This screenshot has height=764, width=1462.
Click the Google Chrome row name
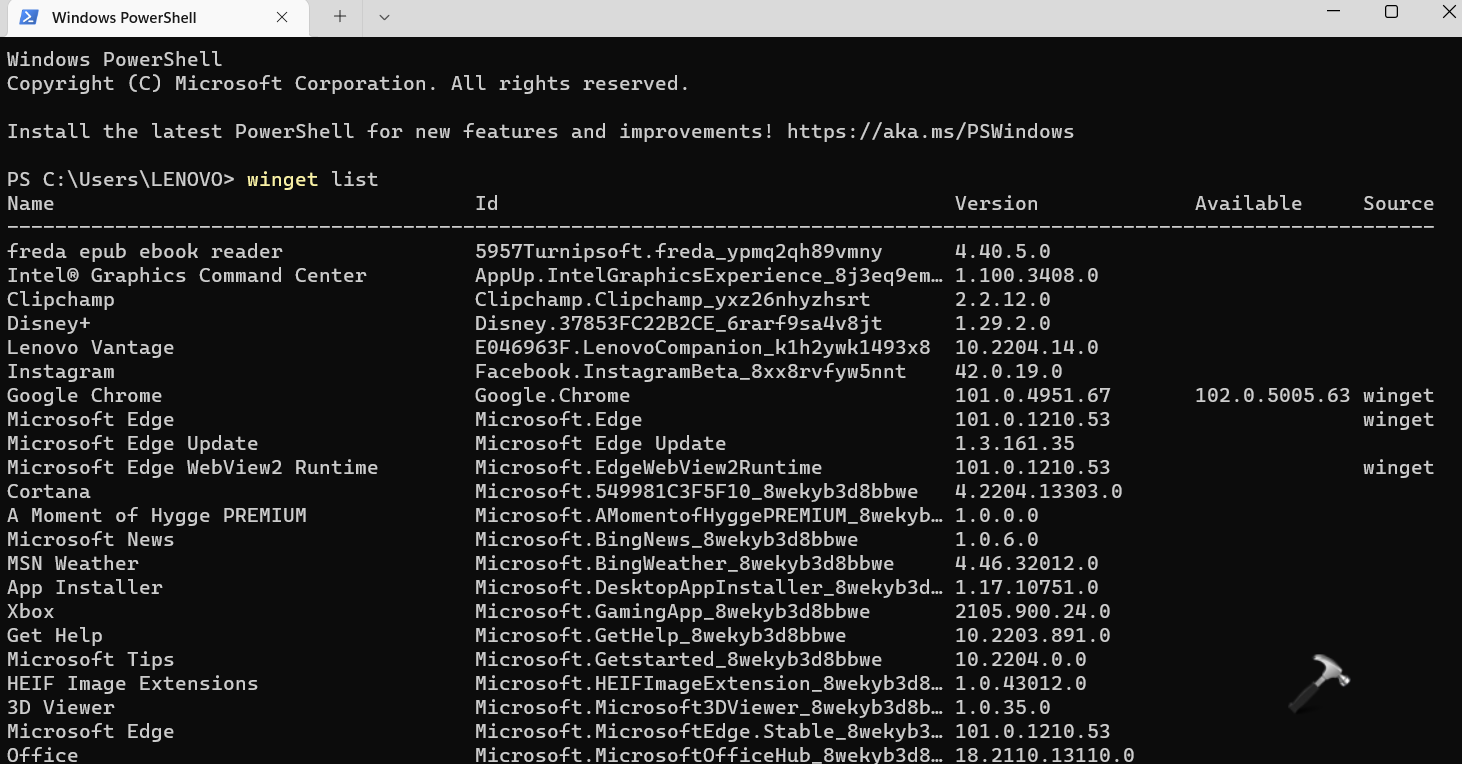[x=84, y=395]
